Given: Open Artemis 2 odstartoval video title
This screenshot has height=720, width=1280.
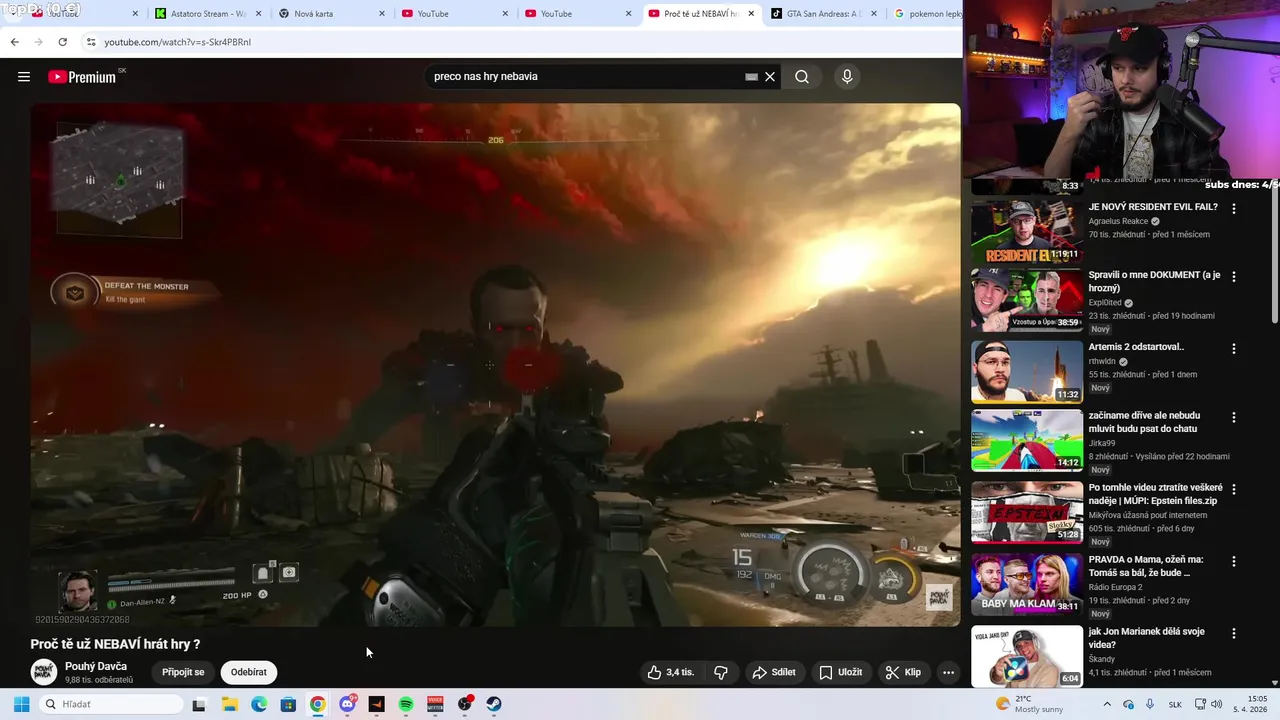Looking at the screenshot, I should 1136,347.
